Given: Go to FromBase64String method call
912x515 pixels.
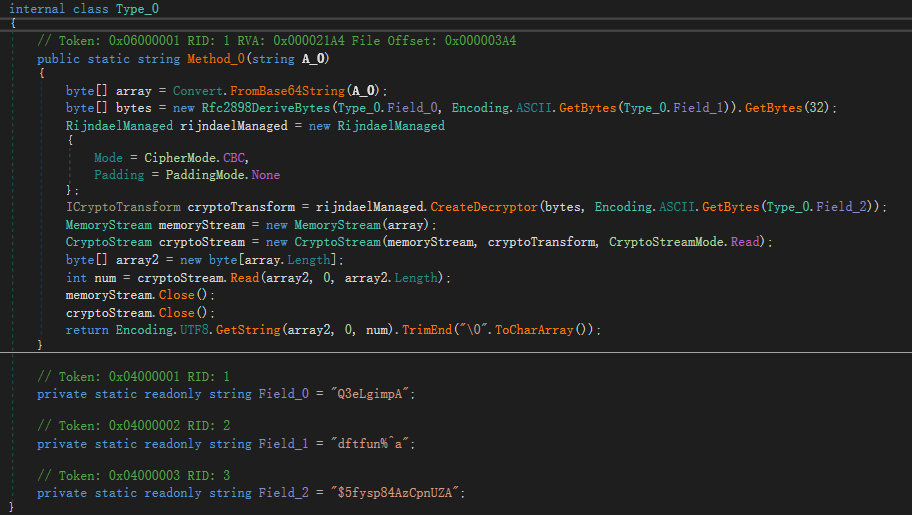Looking at the screenshot, I should coord(287,91).
